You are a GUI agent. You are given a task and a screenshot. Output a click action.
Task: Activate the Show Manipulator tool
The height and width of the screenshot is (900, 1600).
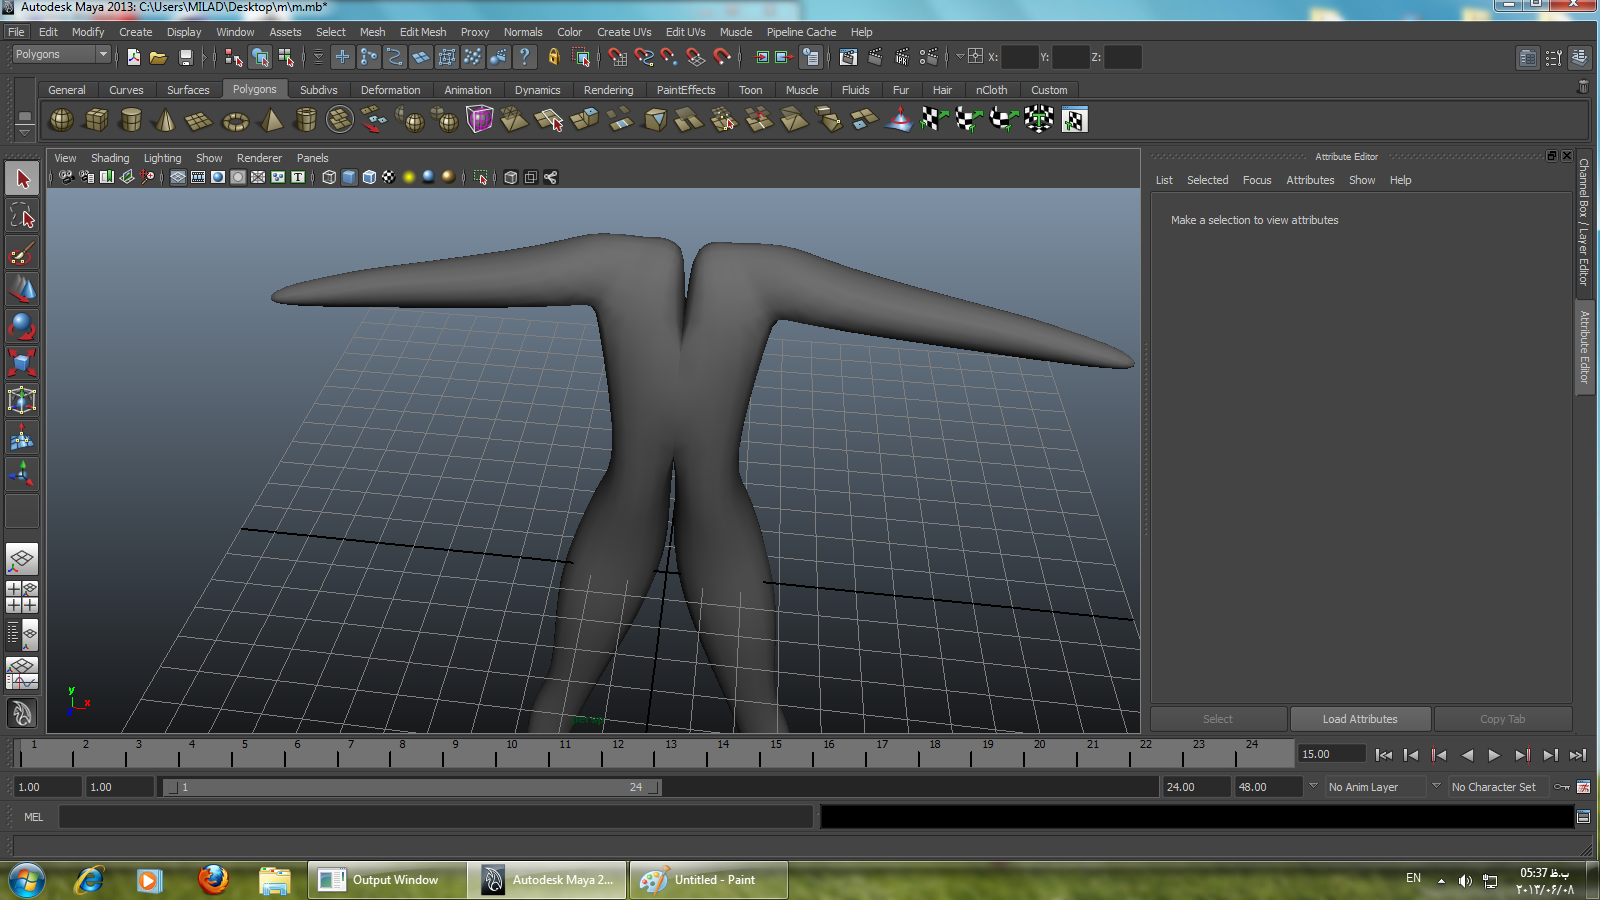[x=22, y=474]
